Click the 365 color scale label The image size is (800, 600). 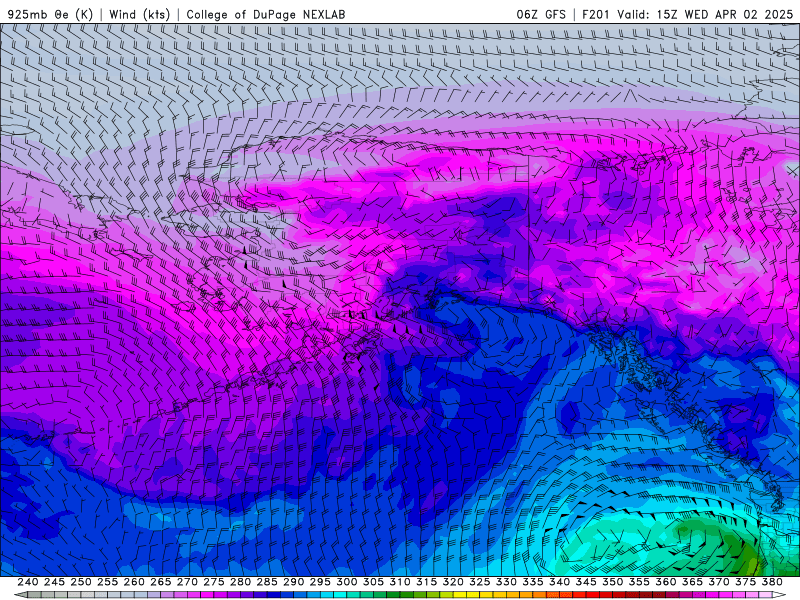click(692, 582)
